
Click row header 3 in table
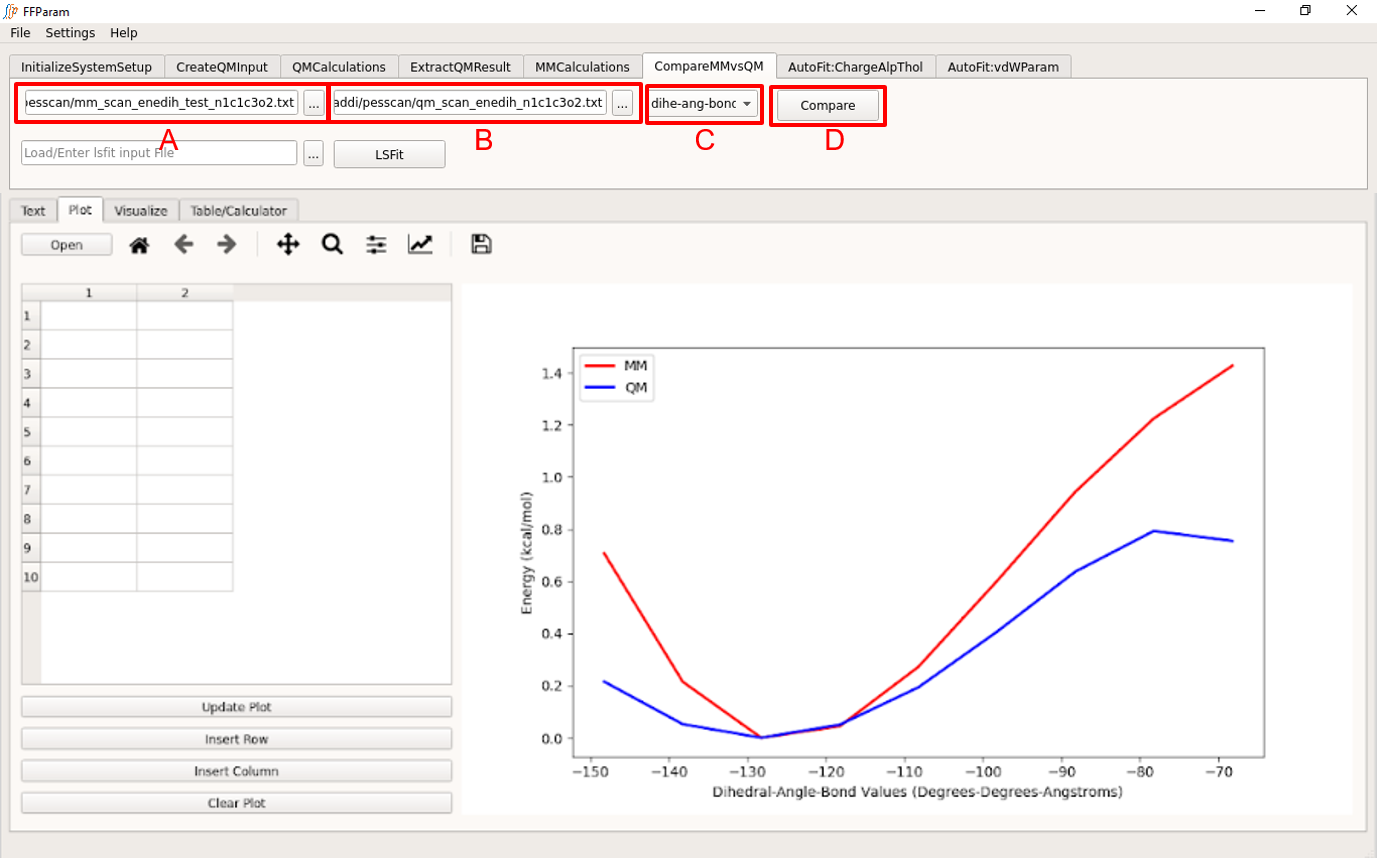(x=31, y=374)
